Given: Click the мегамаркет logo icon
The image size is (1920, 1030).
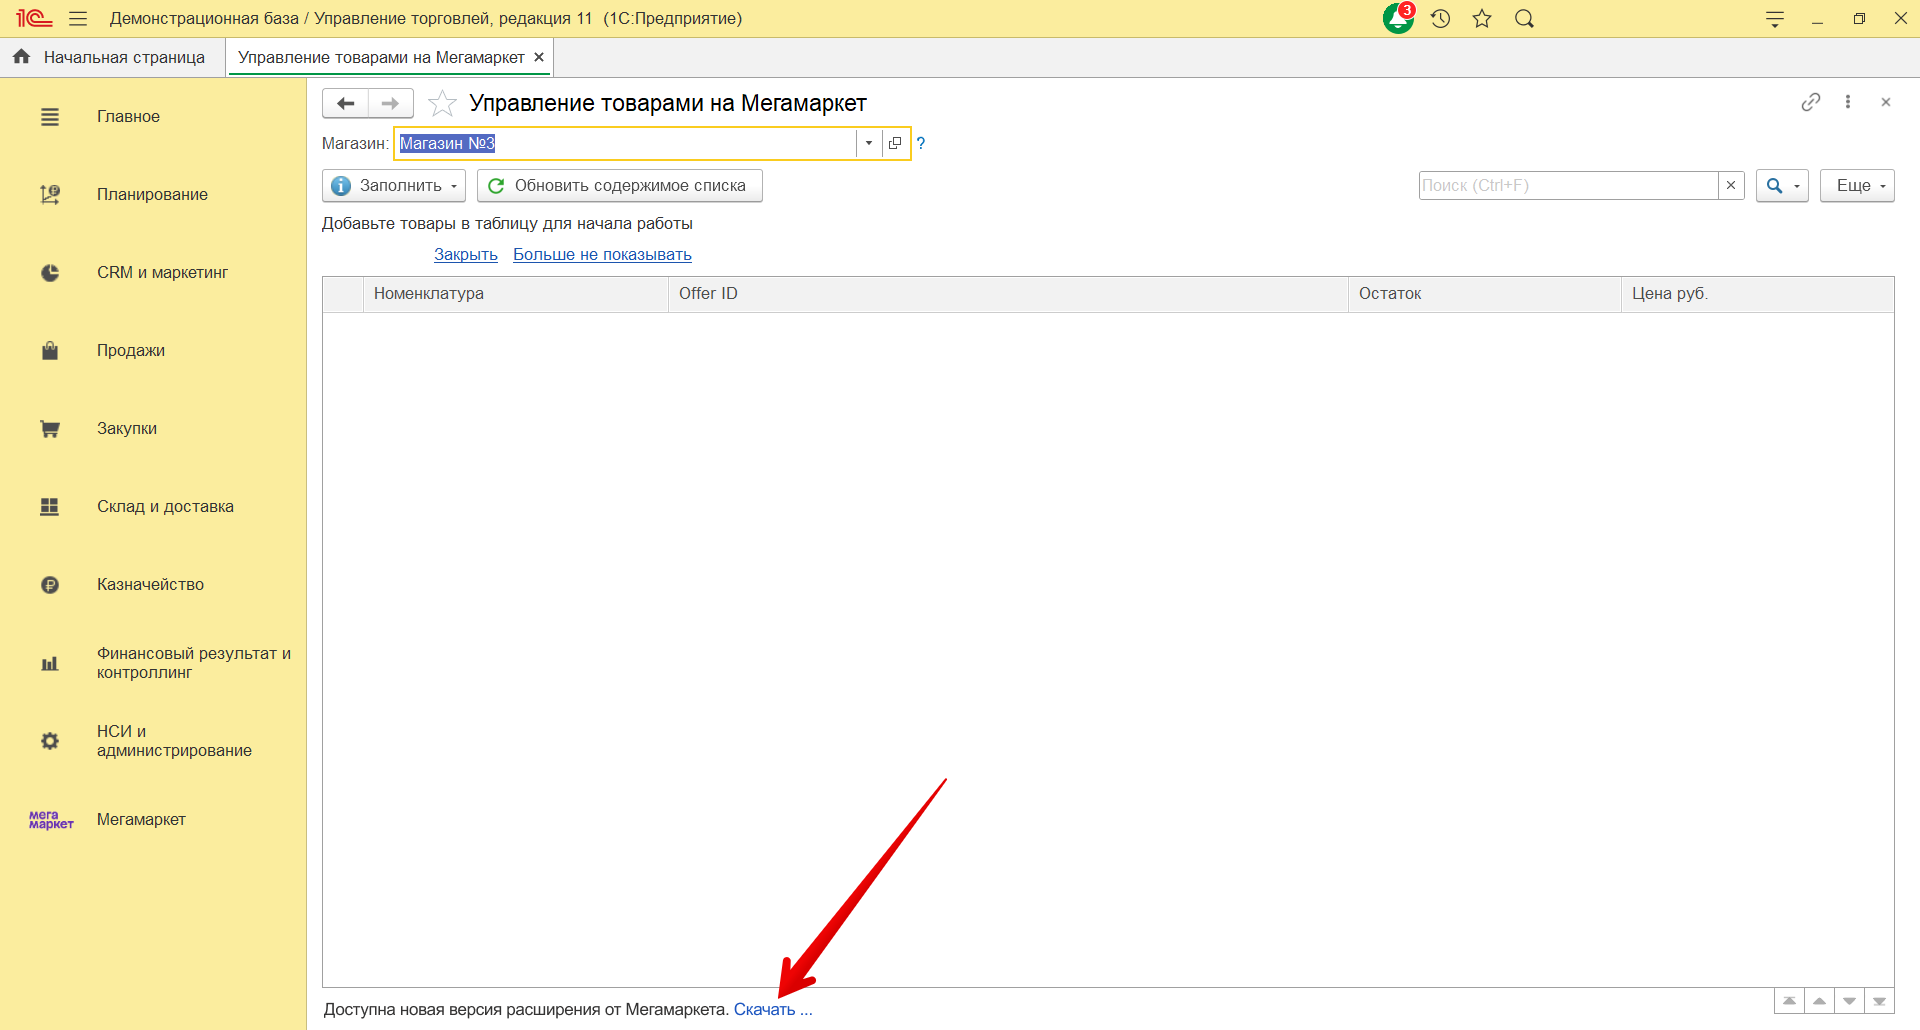Looking at the screenshot, I should coord(51,820).
